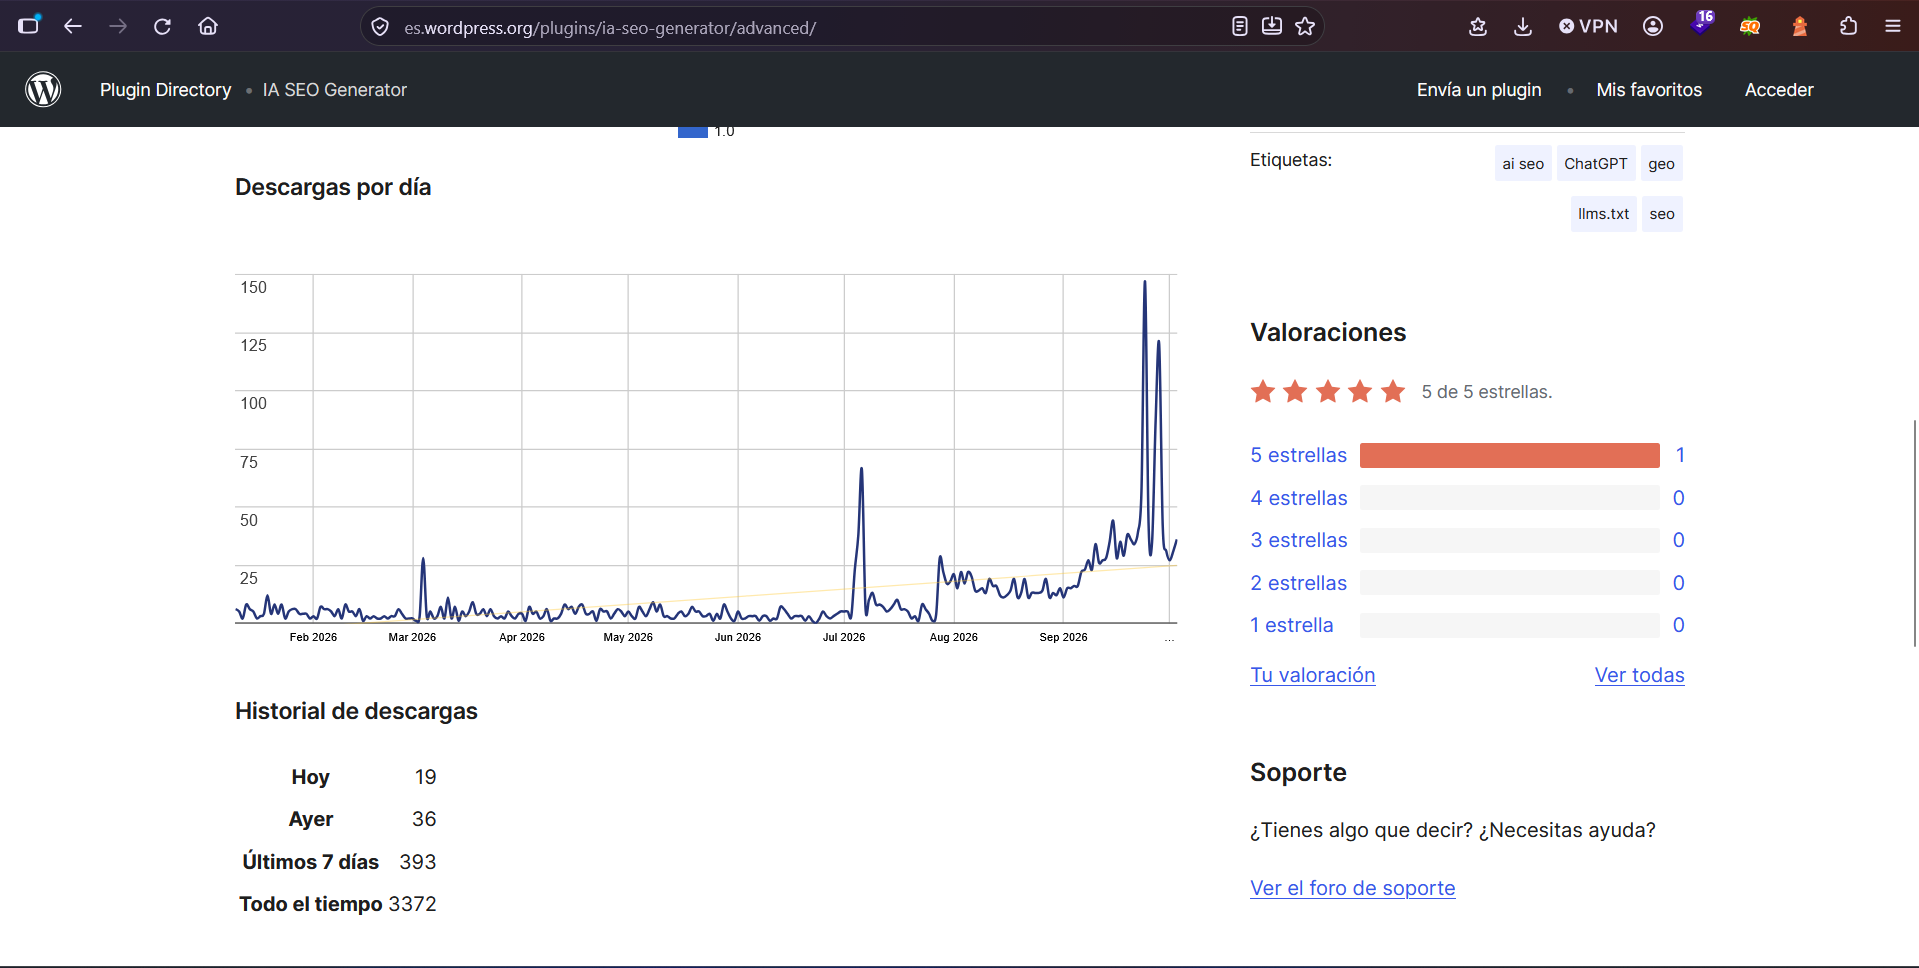Click the blue 1.0 version legend swatch
The width and height of the screenshot is (1919, 968).
pyautogui.click(x=692, y=132)
